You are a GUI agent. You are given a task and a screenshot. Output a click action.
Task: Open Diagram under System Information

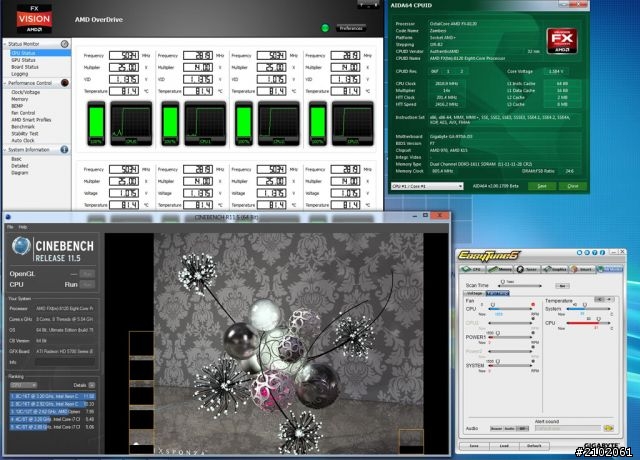click(x=19, y=173)
